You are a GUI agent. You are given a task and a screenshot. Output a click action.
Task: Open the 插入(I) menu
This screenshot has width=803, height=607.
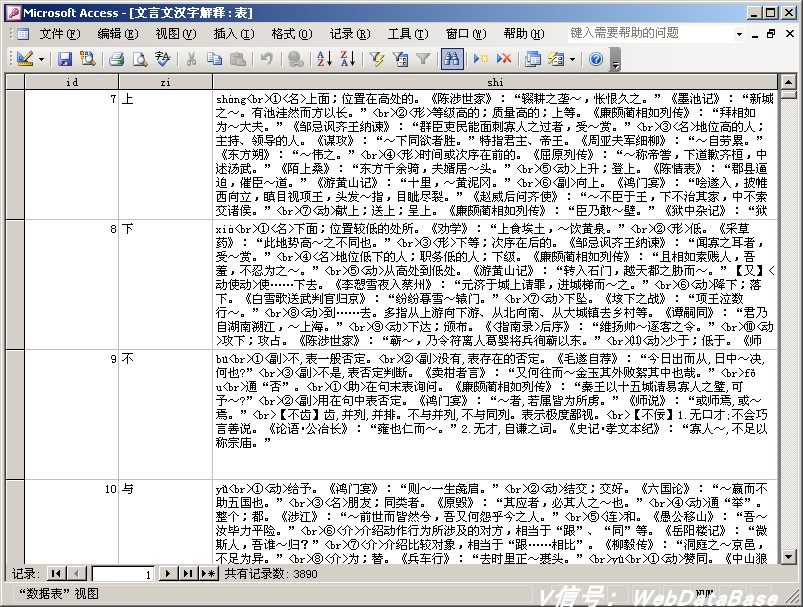tap(234, 34)
